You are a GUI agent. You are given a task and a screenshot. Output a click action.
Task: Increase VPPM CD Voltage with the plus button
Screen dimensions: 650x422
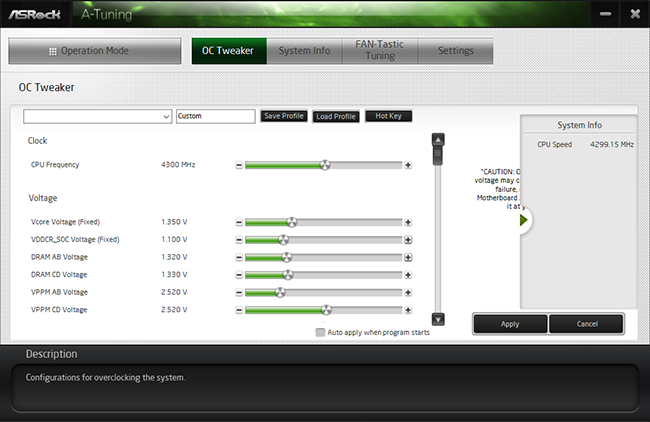click(408, 310)
